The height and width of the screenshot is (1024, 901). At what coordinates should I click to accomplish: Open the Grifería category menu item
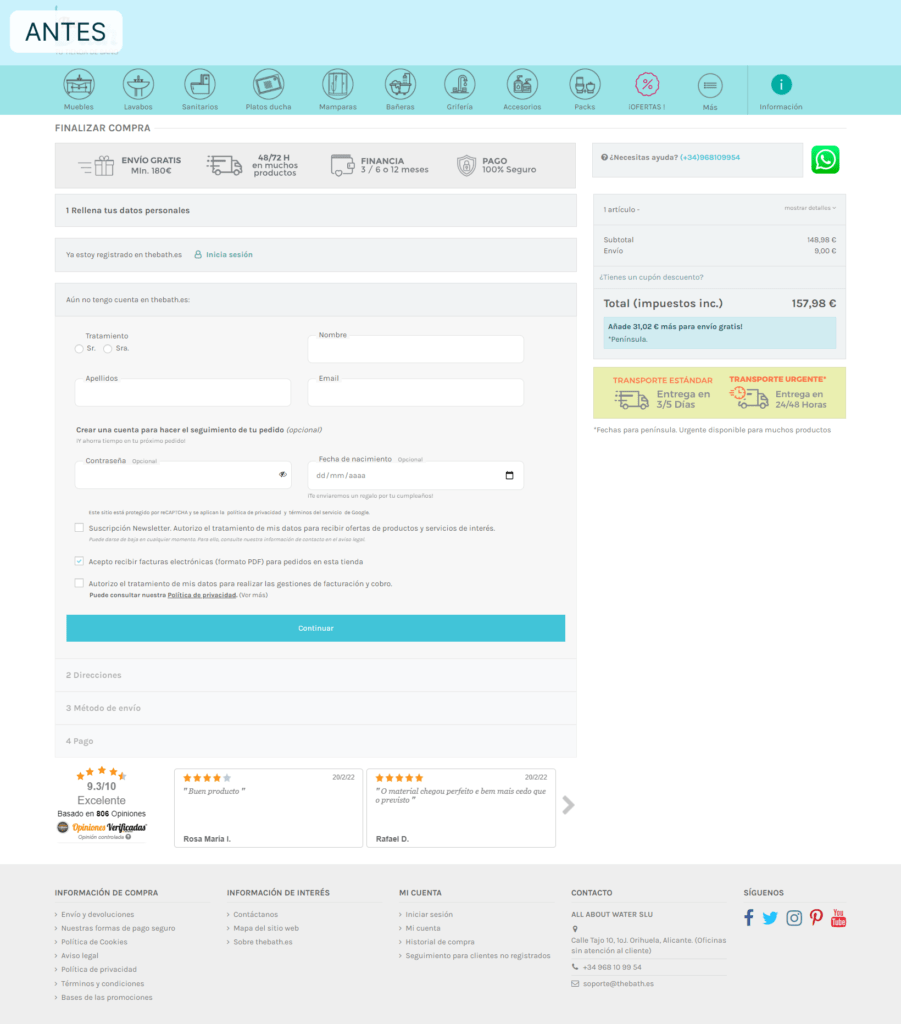click(x=460, y=85)
